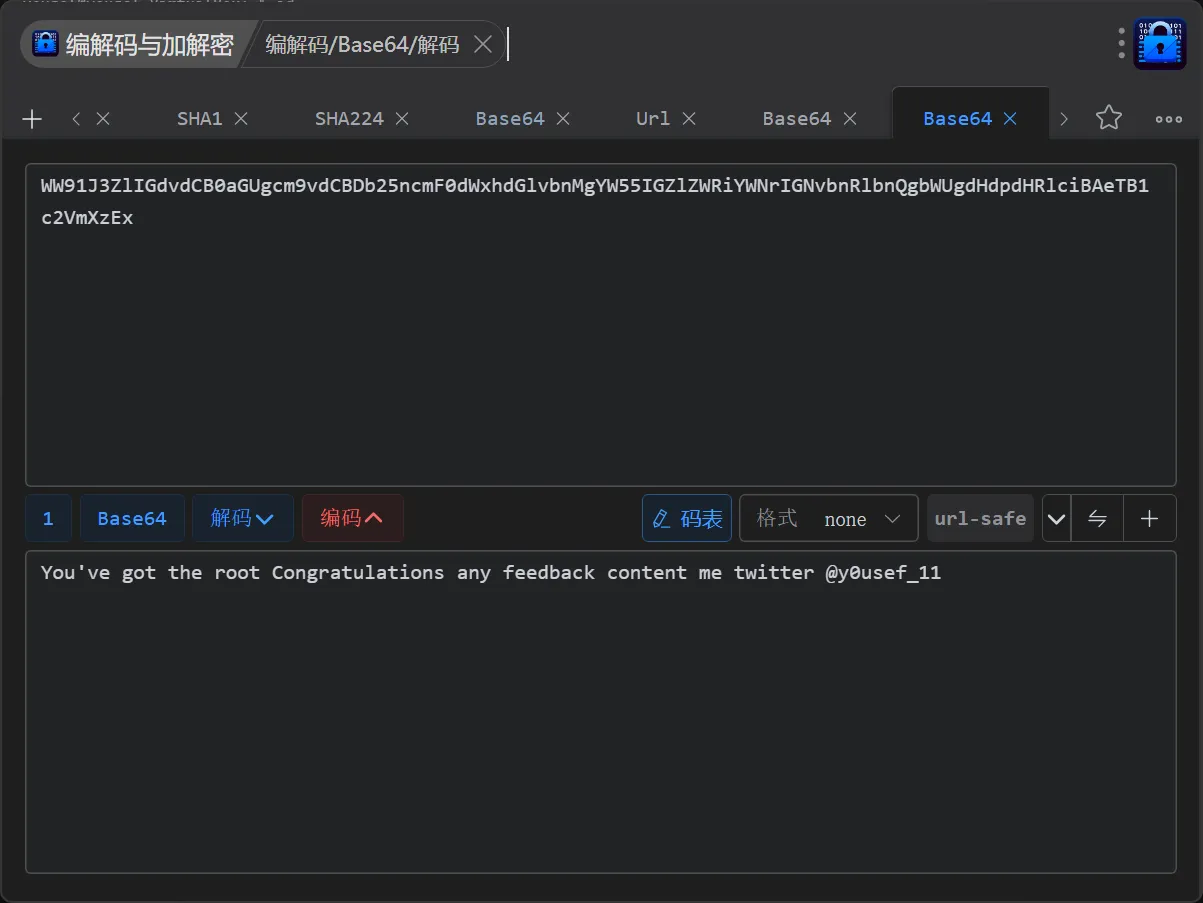Click the swap arrows icon

click(1097, 518)
